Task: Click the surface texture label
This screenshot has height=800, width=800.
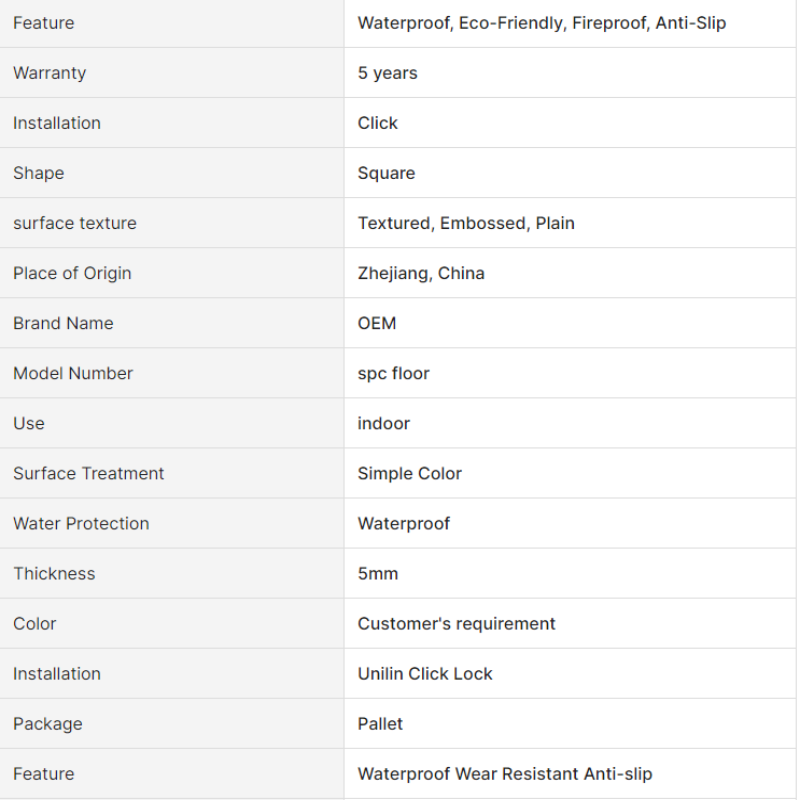Action: [75, 223]
